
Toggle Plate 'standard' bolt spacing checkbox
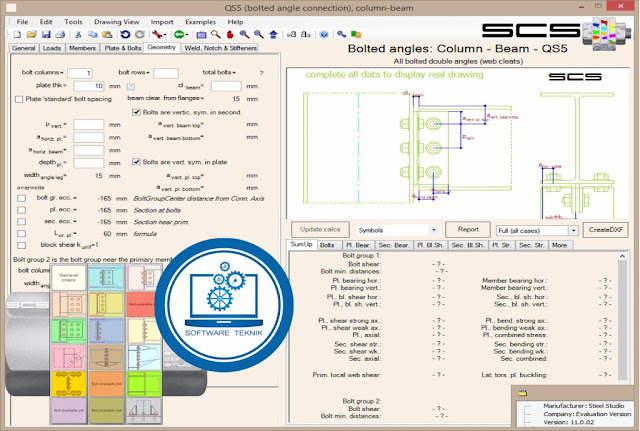(19, 99)
